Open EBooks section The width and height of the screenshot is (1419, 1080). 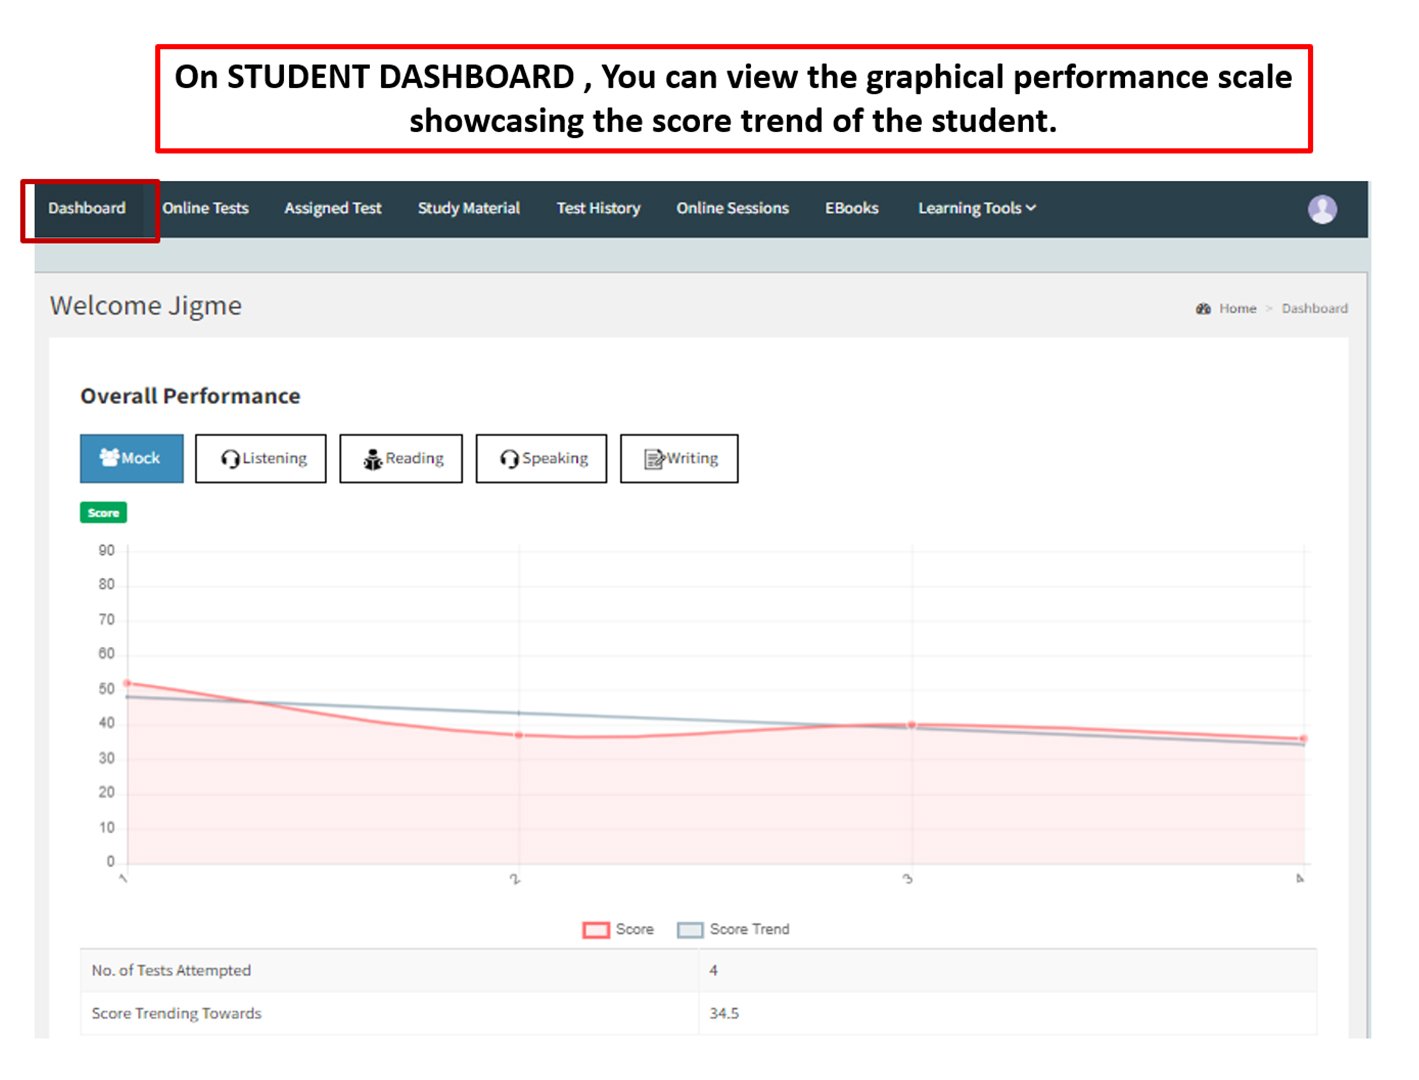click(x=852, y=209)
